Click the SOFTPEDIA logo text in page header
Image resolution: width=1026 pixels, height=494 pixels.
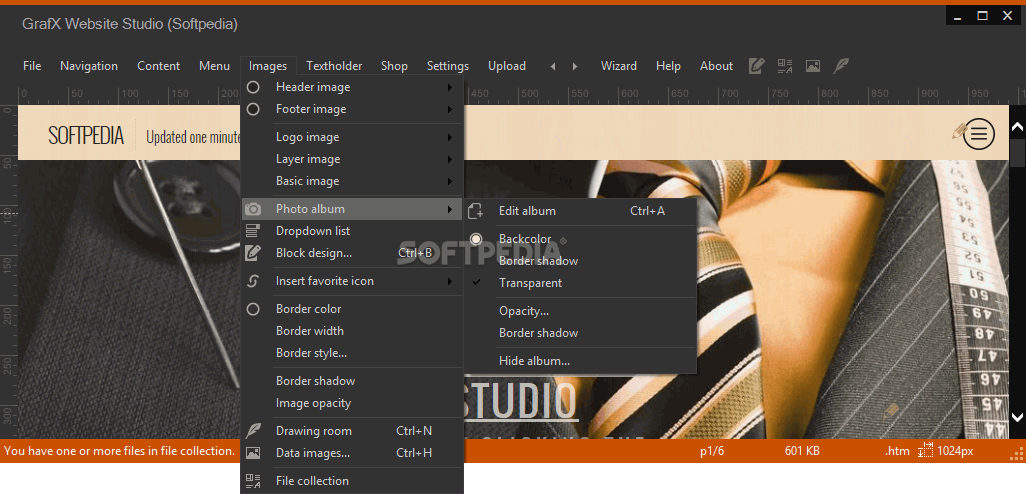[86, 135]
